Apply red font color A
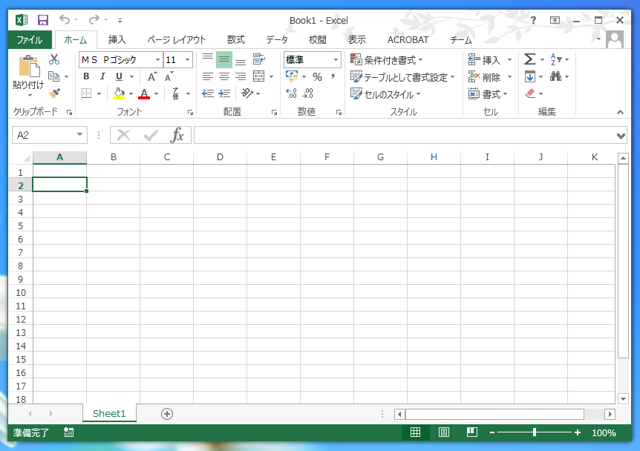Viewport: 640px width, 451px height. (144, 93)
